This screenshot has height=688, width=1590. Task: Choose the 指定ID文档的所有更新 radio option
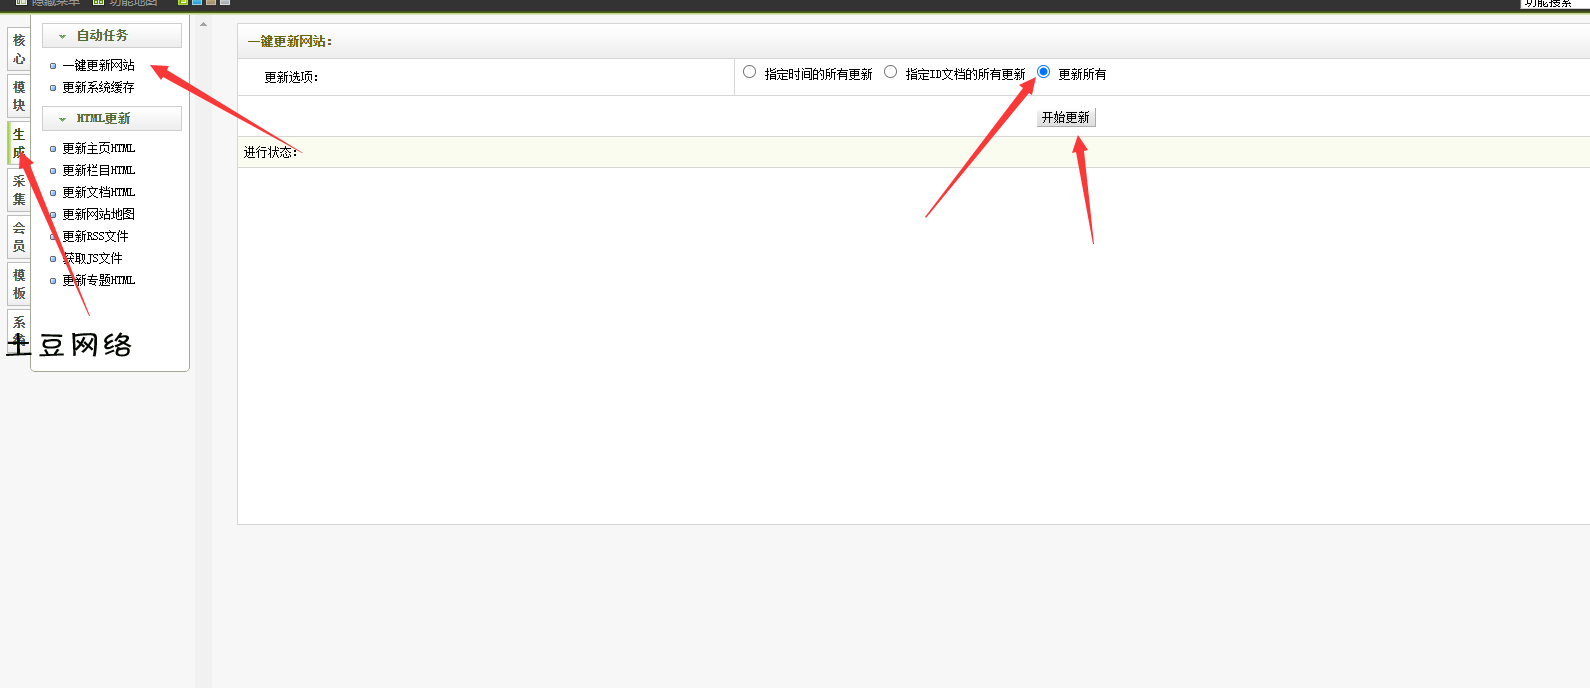(x=890, y=72)
